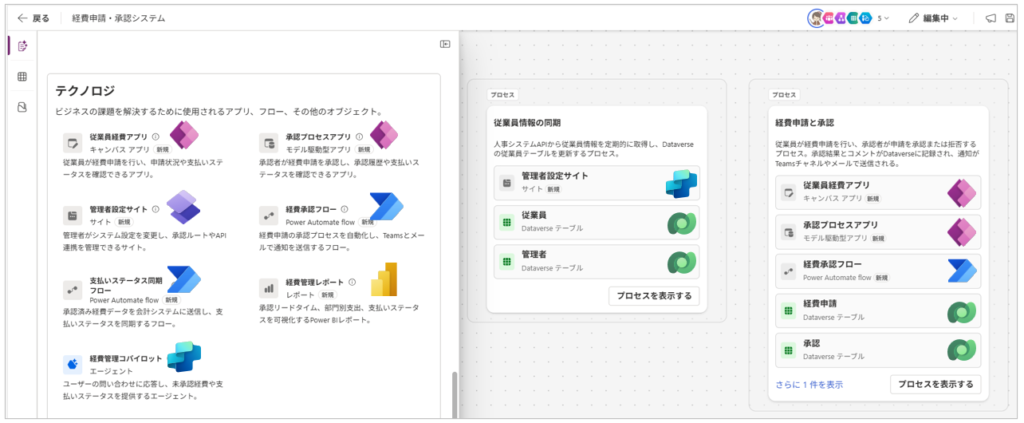Click the テクノロジ section heading
The width and height of the screenshot is (1024, 423).
[x=85, y=91]
